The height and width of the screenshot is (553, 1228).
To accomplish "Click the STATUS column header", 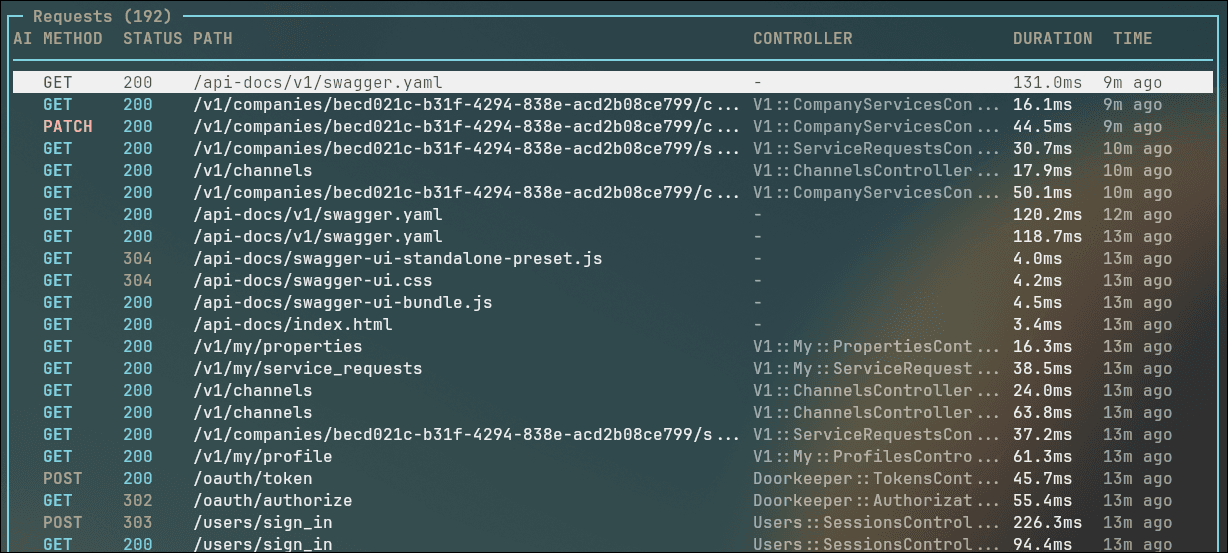I will [x=153, y=39].
